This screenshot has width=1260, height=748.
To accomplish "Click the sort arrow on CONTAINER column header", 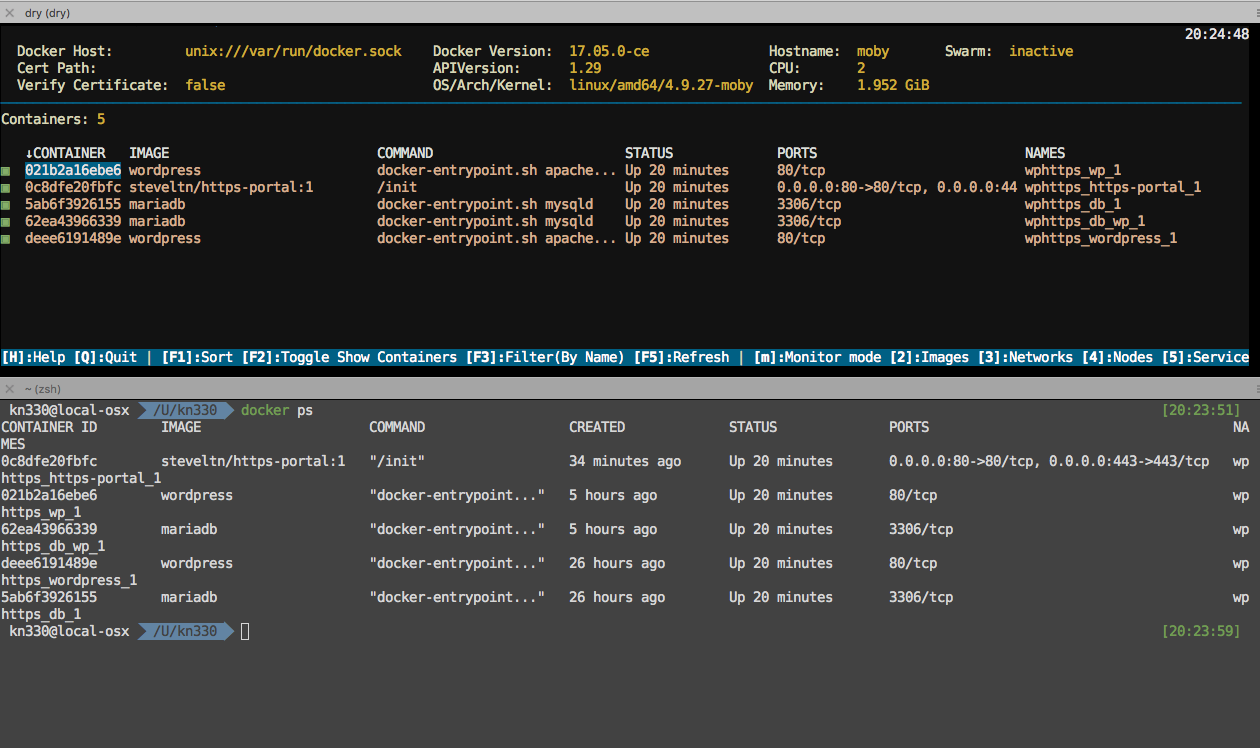I will click(x=29, y=153).
